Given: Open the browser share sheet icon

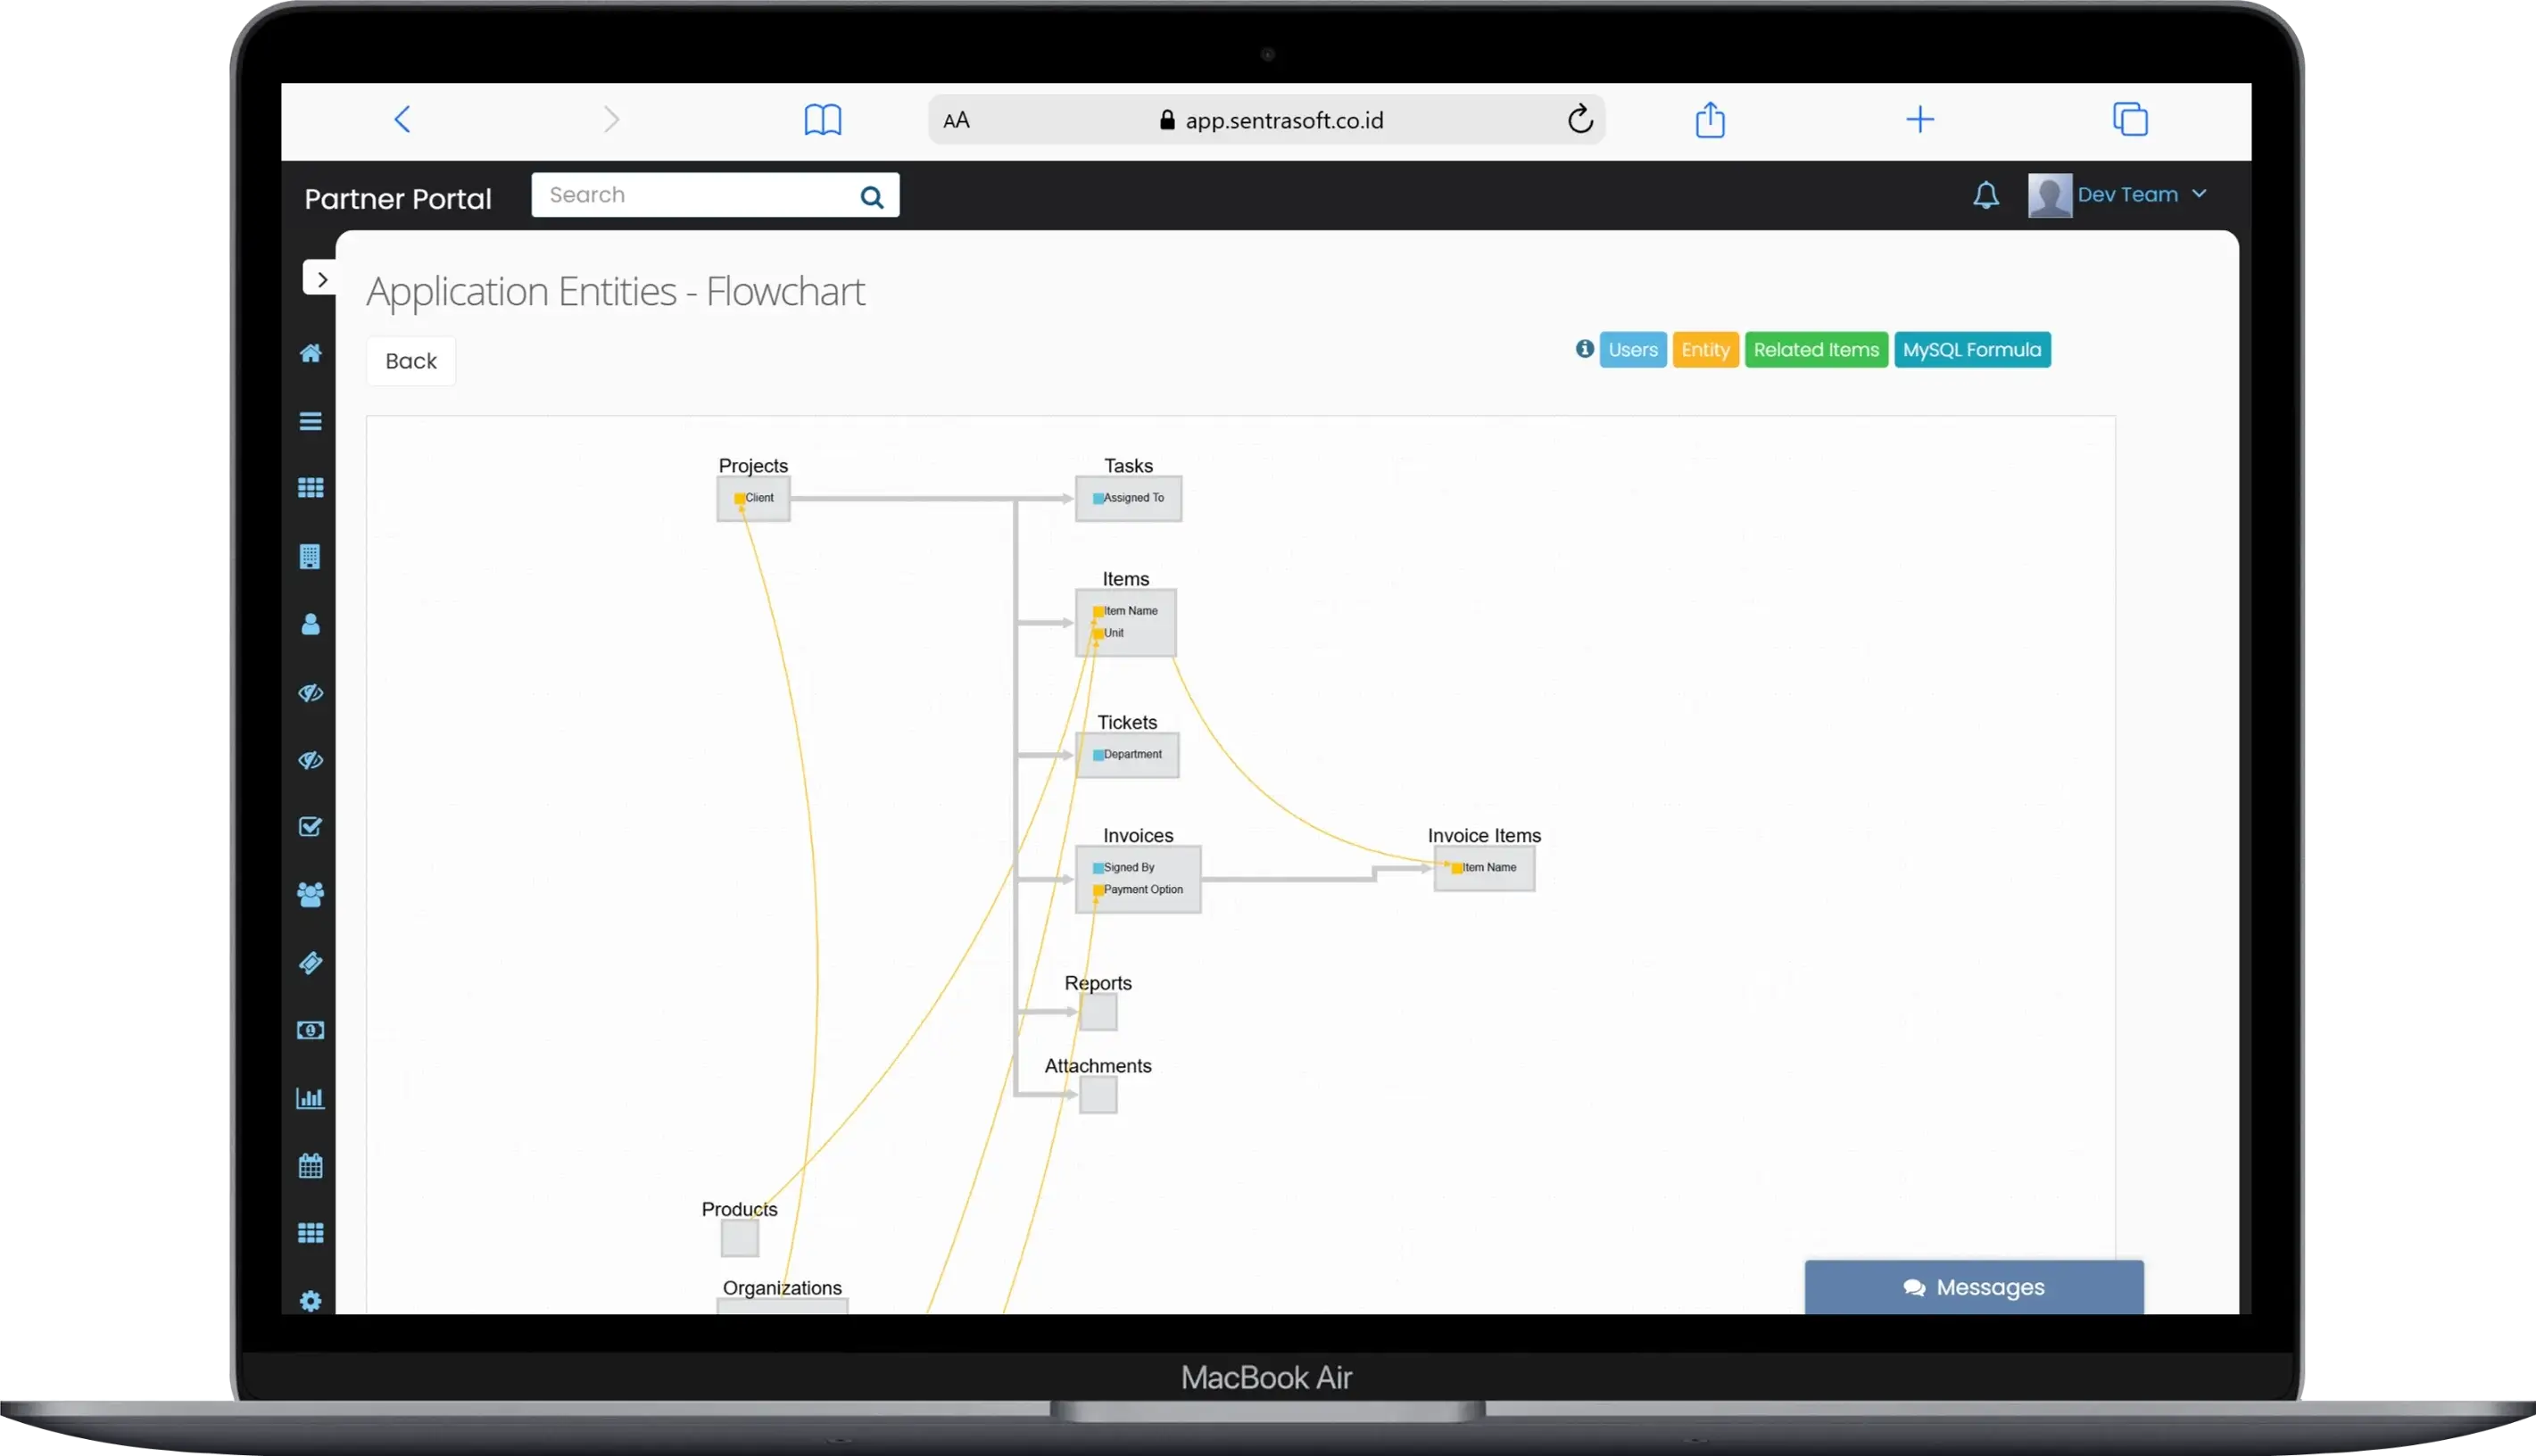Looking at the screenshot, I should (1710, 119).
